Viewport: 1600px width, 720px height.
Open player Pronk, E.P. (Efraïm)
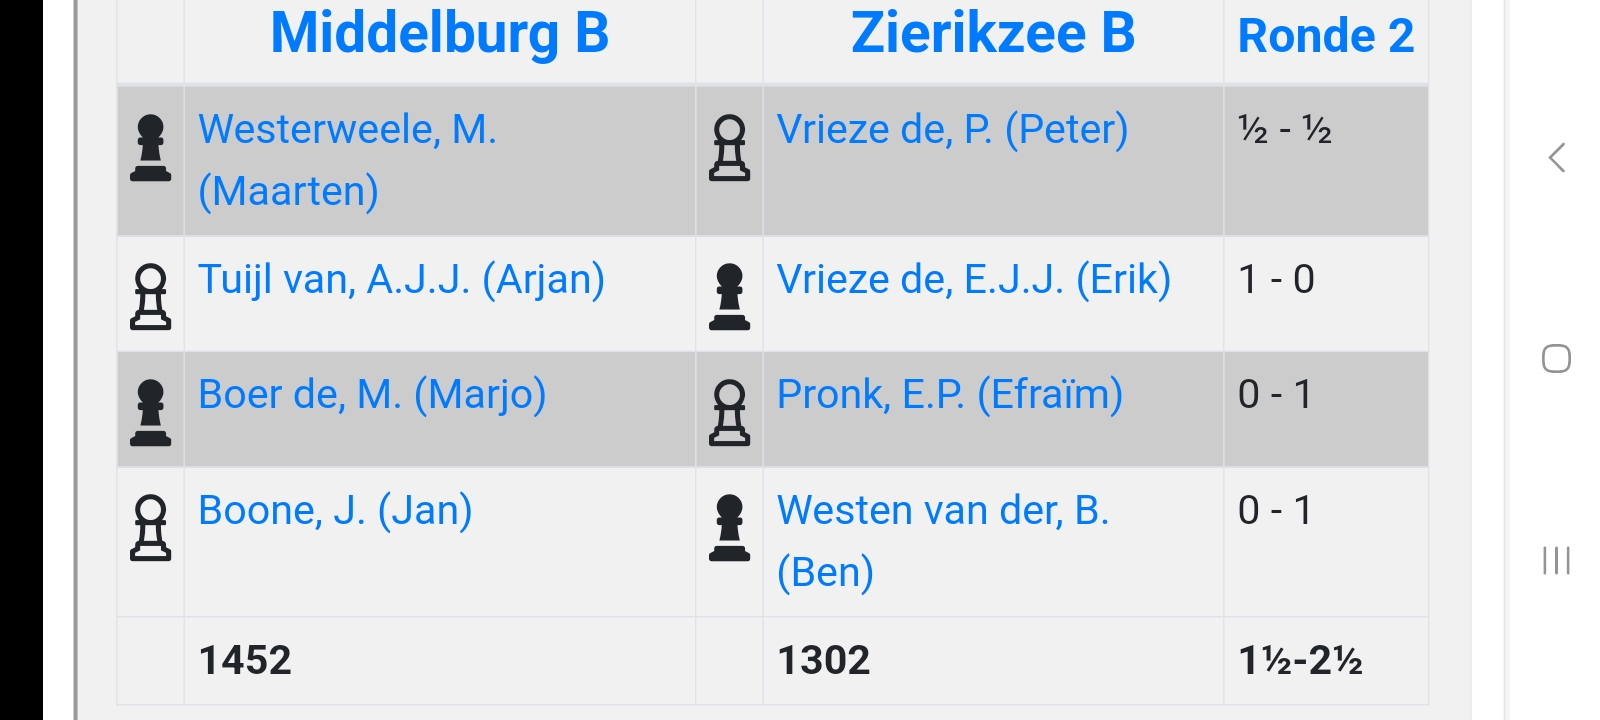[949, 394]
